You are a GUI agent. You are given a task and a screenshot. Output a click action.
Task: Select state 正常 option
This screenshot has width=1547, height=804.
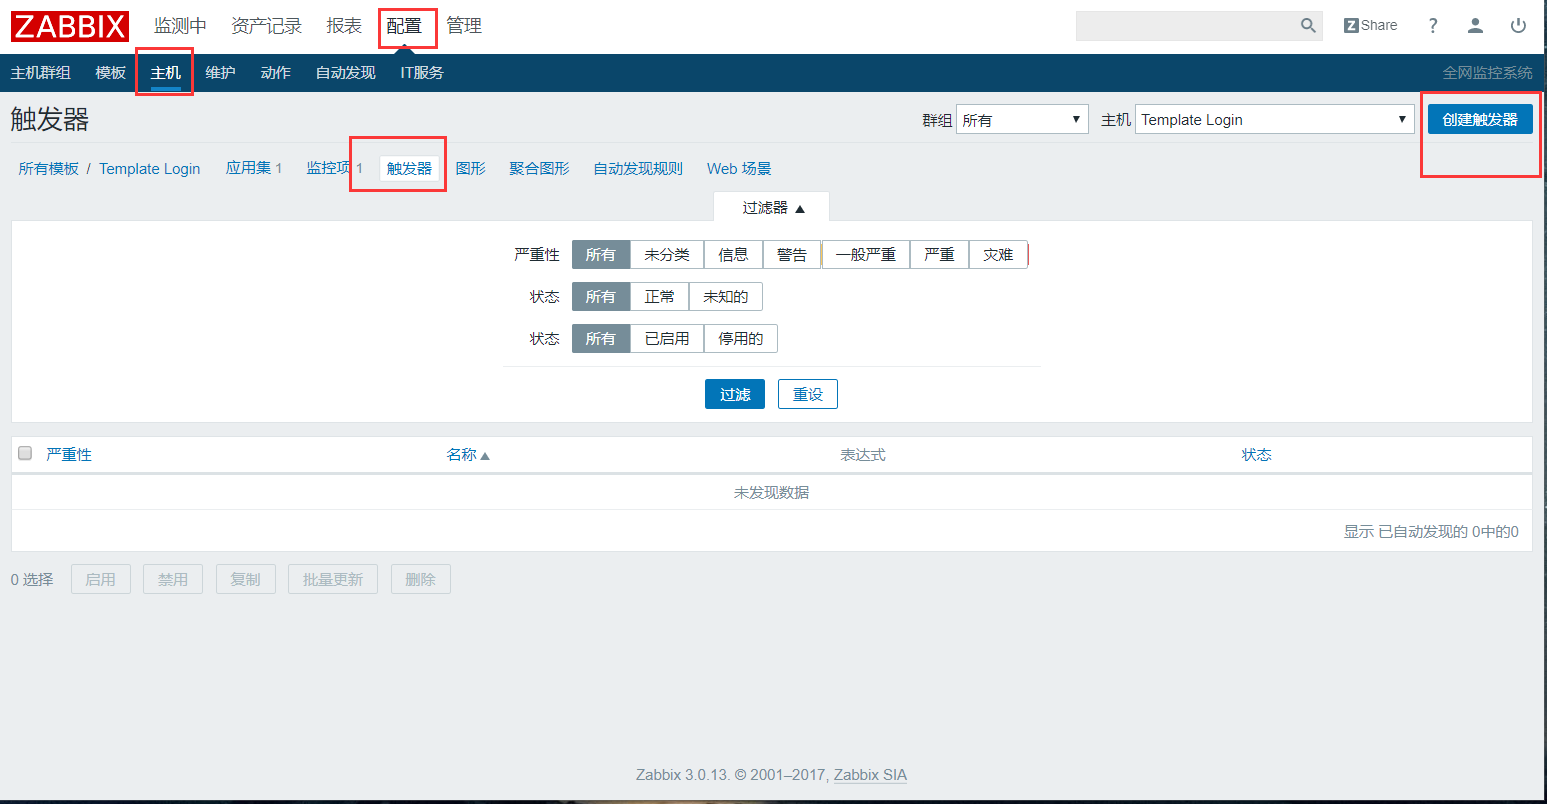point(659,297)
